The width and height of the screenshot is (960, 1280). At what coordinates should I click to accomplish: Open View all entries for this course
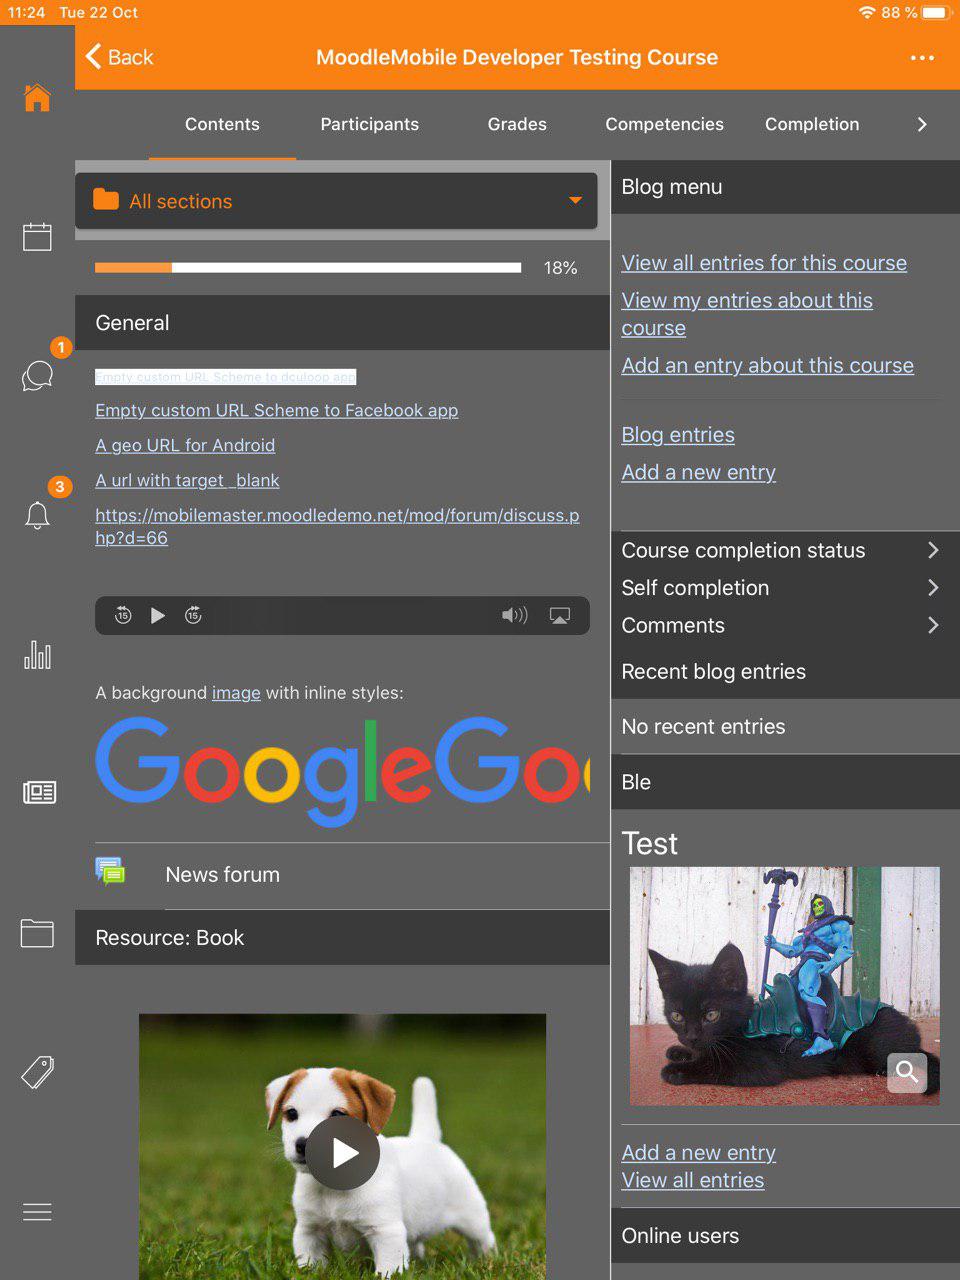[764, 263]
